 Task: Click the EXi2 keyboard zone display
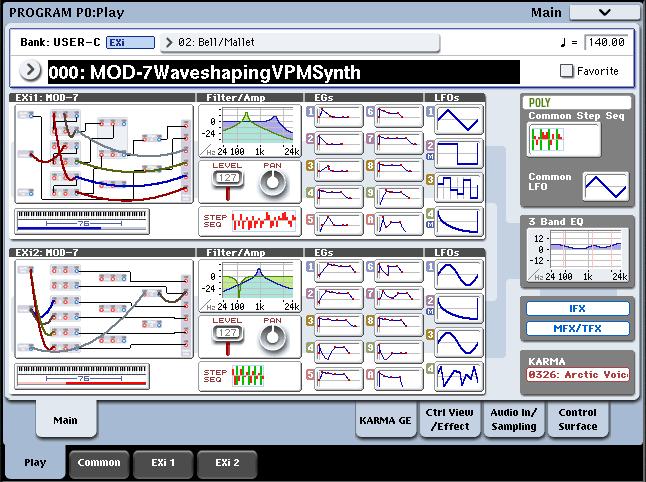click(x=82, y=377)
